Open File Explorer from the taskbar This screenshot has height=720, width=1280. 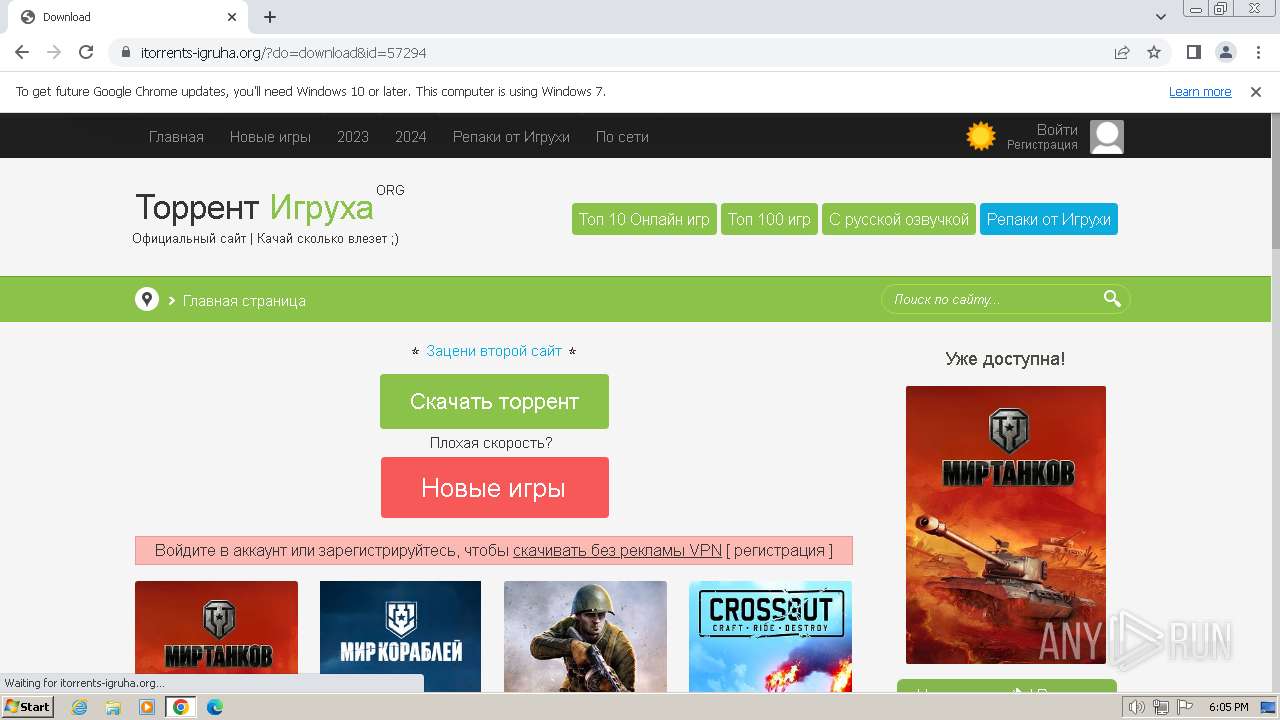pos(113,707)
